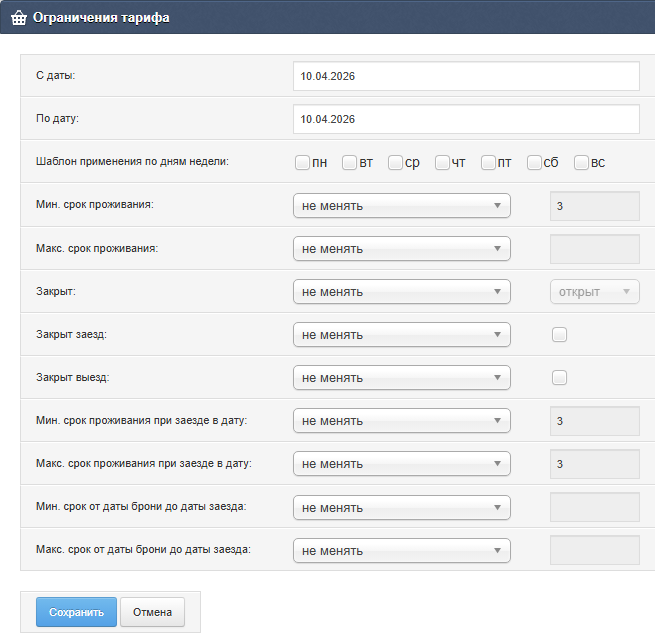Toggle the «Закрыт заезд» checkbox
Image resolution: width=655 pixels, height=641 pixels.
tap(559, 335)
